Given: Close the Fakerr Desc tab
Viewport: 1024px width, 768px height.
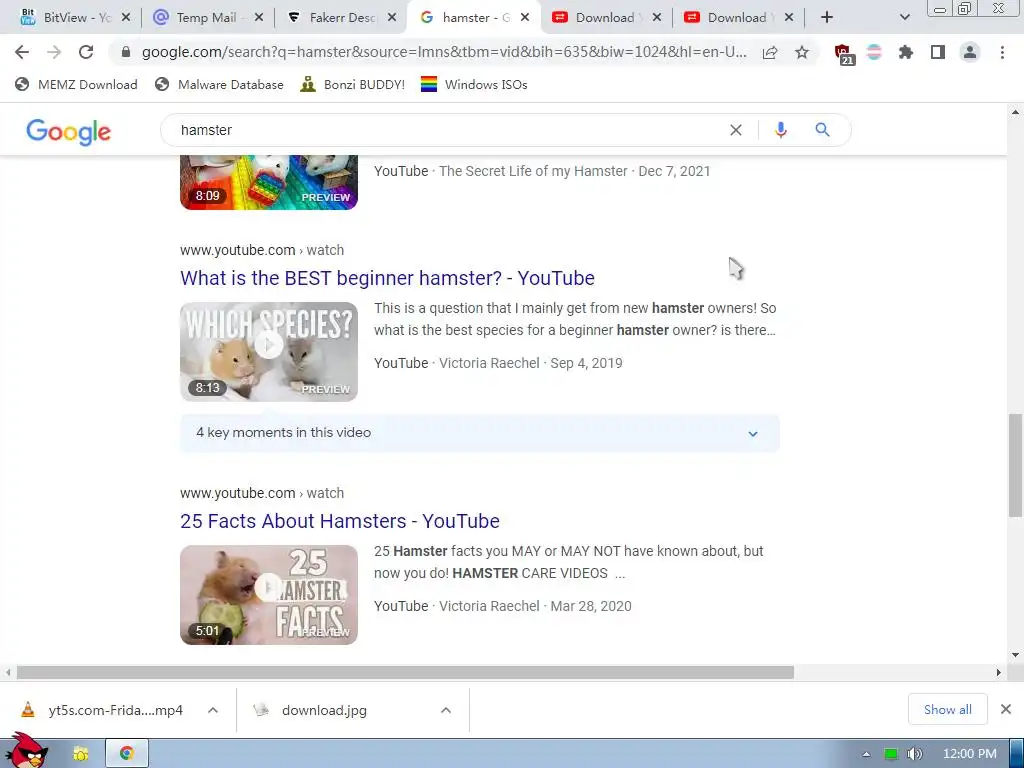Looking at the screenshot, I should pyautogui.click(x=392, y=18).
